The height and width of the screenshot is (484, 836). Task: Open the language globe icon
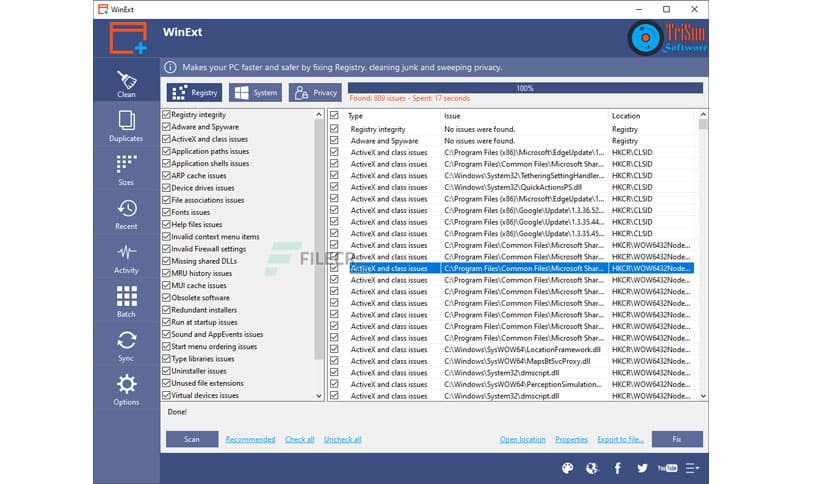pyautogui.click(x=592, y=468)
